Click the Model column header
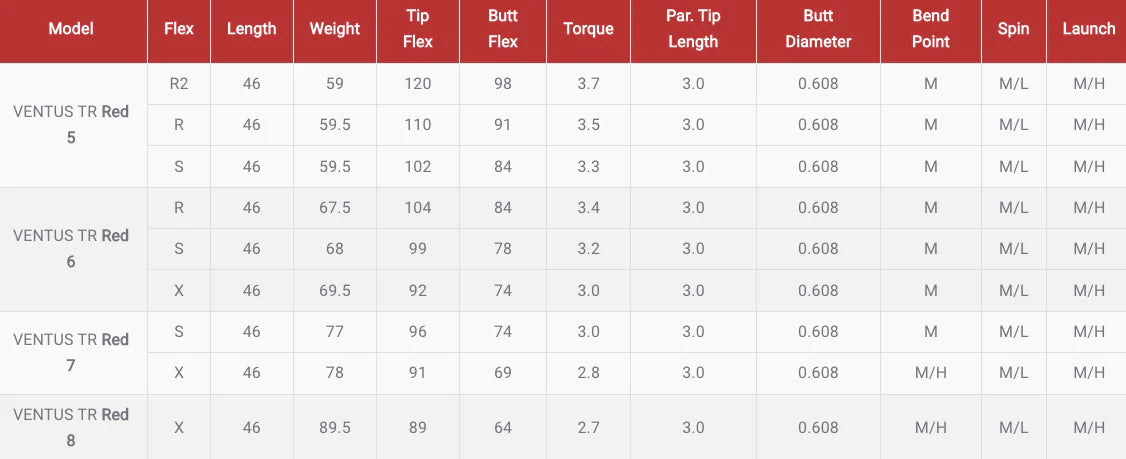Image resolution: width=1126 pixels, height=459 pixels. click(71, 29)
